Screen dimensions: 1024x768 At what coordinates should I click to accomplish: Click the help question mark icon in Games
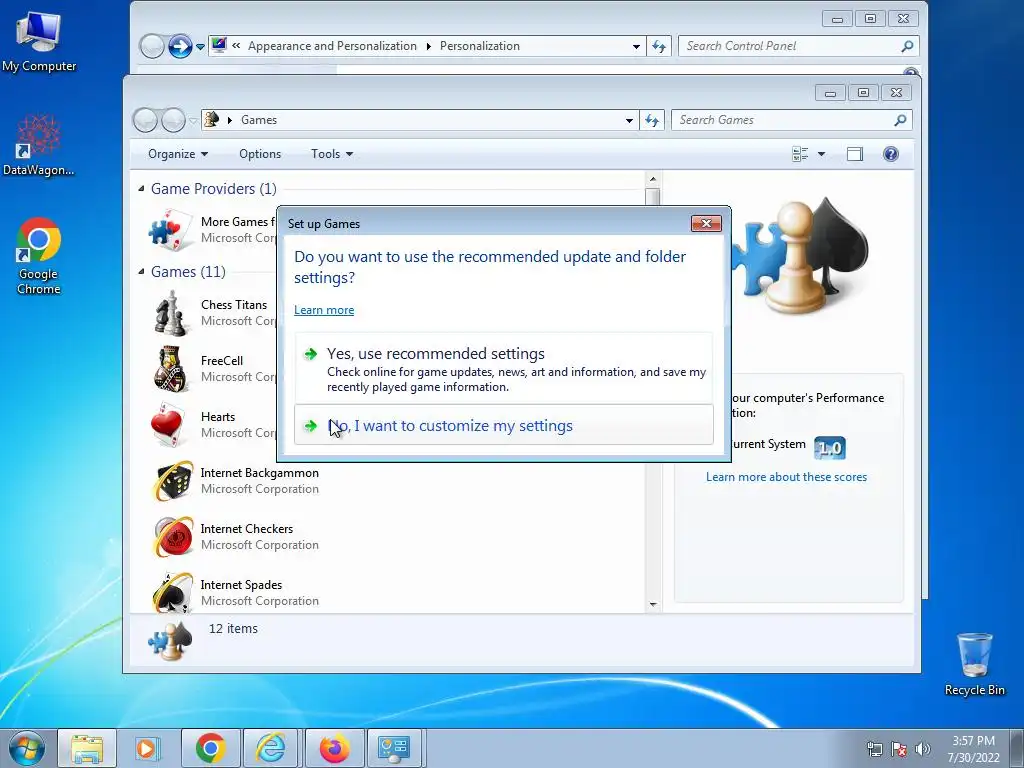pyautogui.click(x=890, y=154)
